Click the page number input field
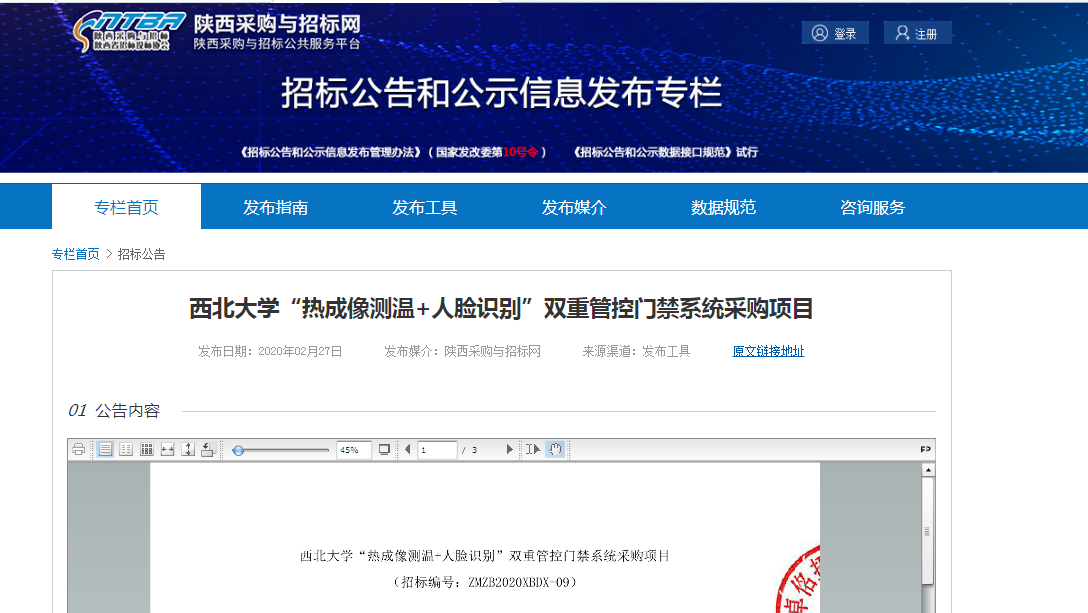1088x613 pixels. [437, 450]
